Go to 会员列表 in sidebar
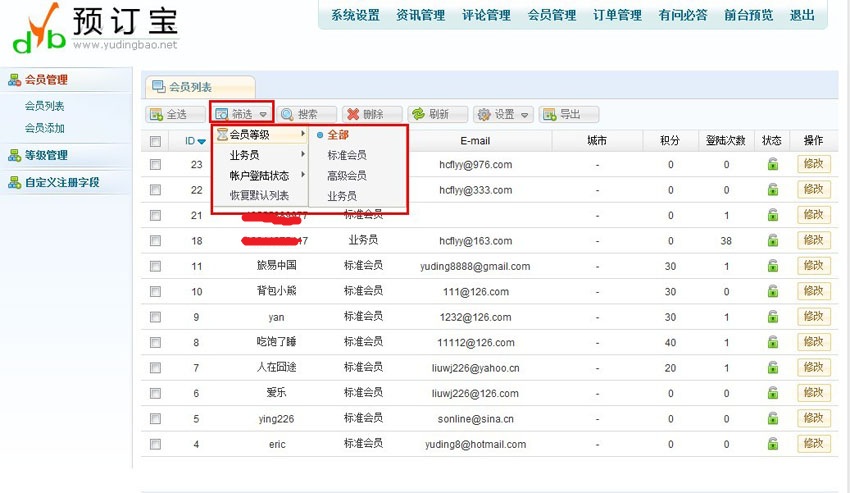 [44, 106]
